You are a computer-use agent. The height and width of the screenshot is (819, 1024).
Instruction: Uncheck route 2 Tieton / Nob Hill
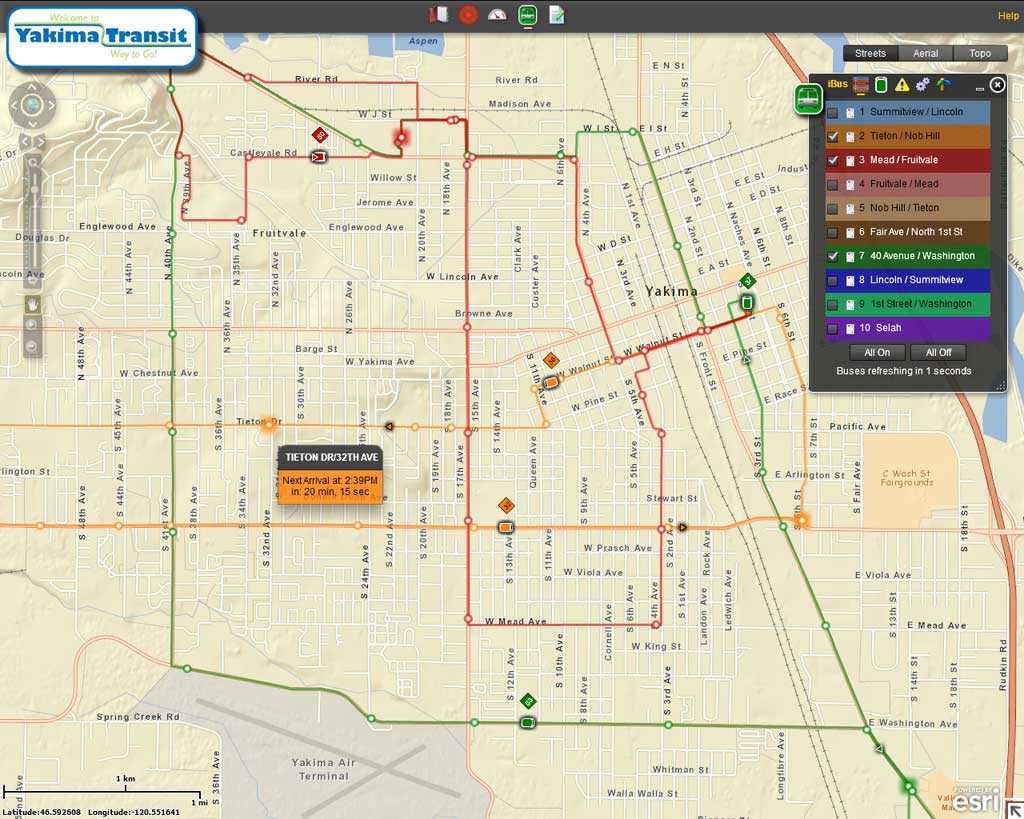pyautogui.click(x=833, y=136)
